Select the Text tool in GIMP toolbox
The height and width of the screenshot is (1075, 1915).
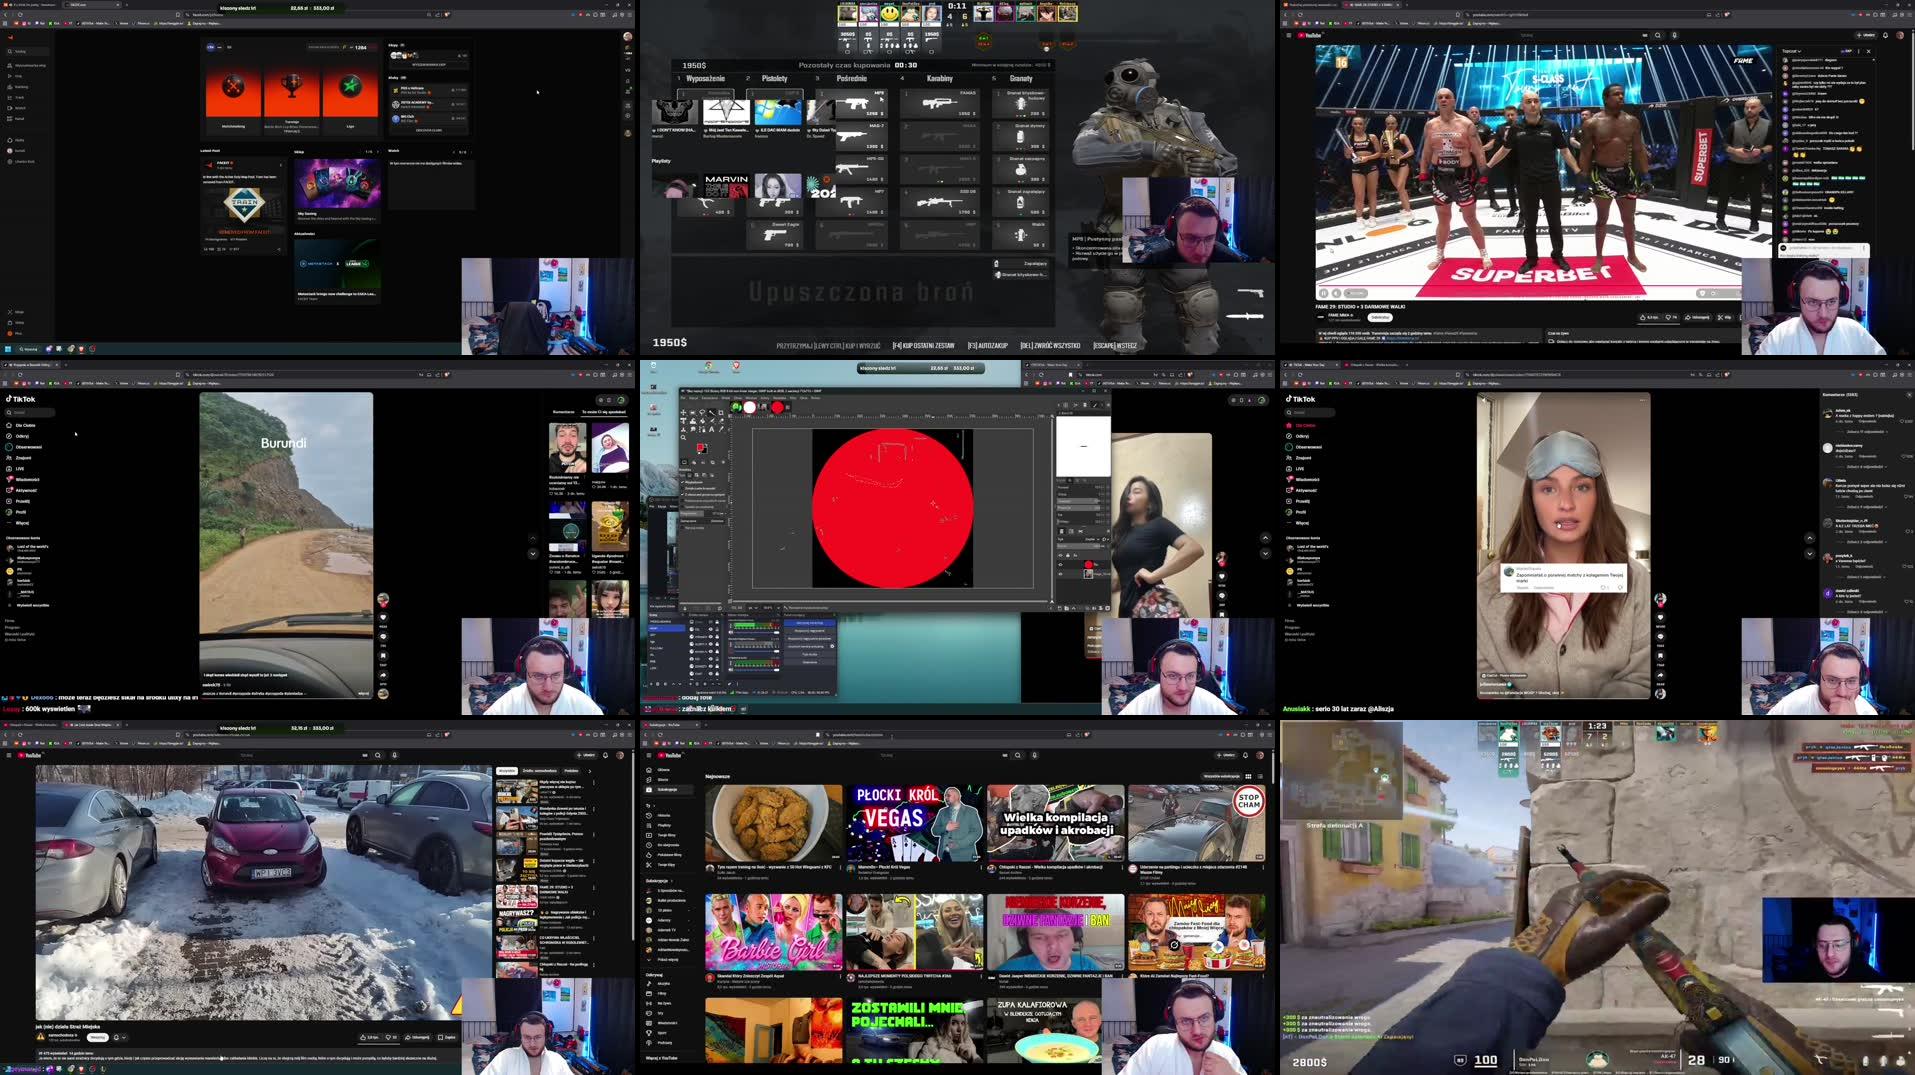(711, 429)
